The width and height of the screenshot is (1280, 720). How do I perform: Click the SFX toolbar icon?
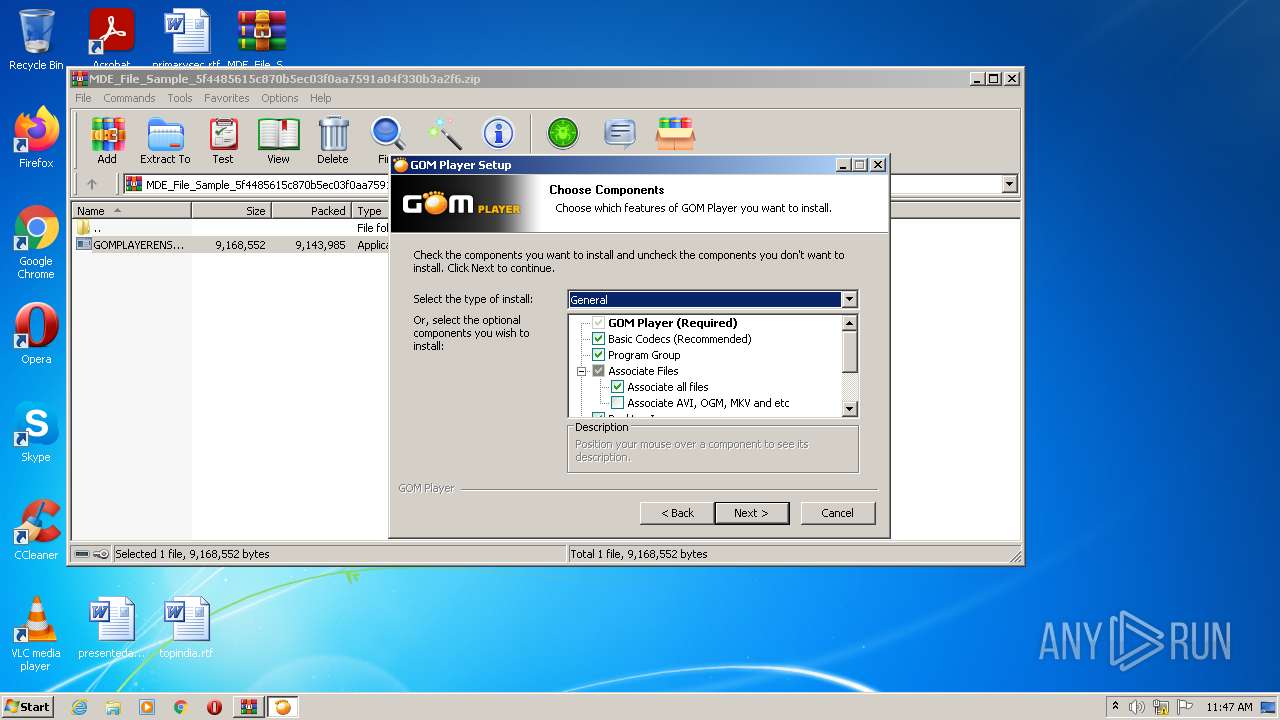676,134
